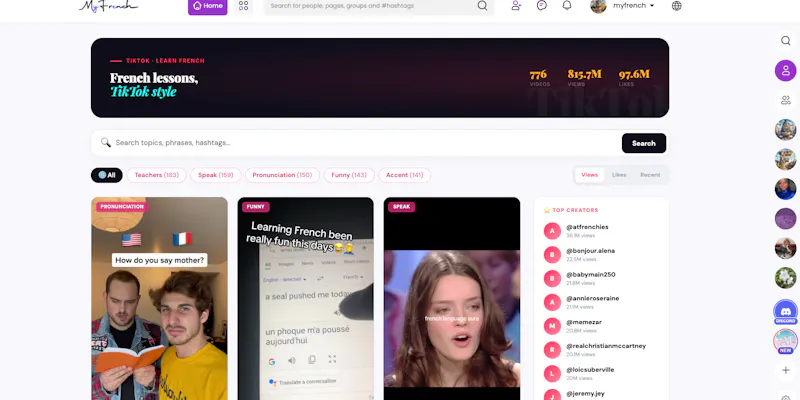Open creator @bonjour.alena
Viewport: 800px width, 400px height.
(590, 251)
